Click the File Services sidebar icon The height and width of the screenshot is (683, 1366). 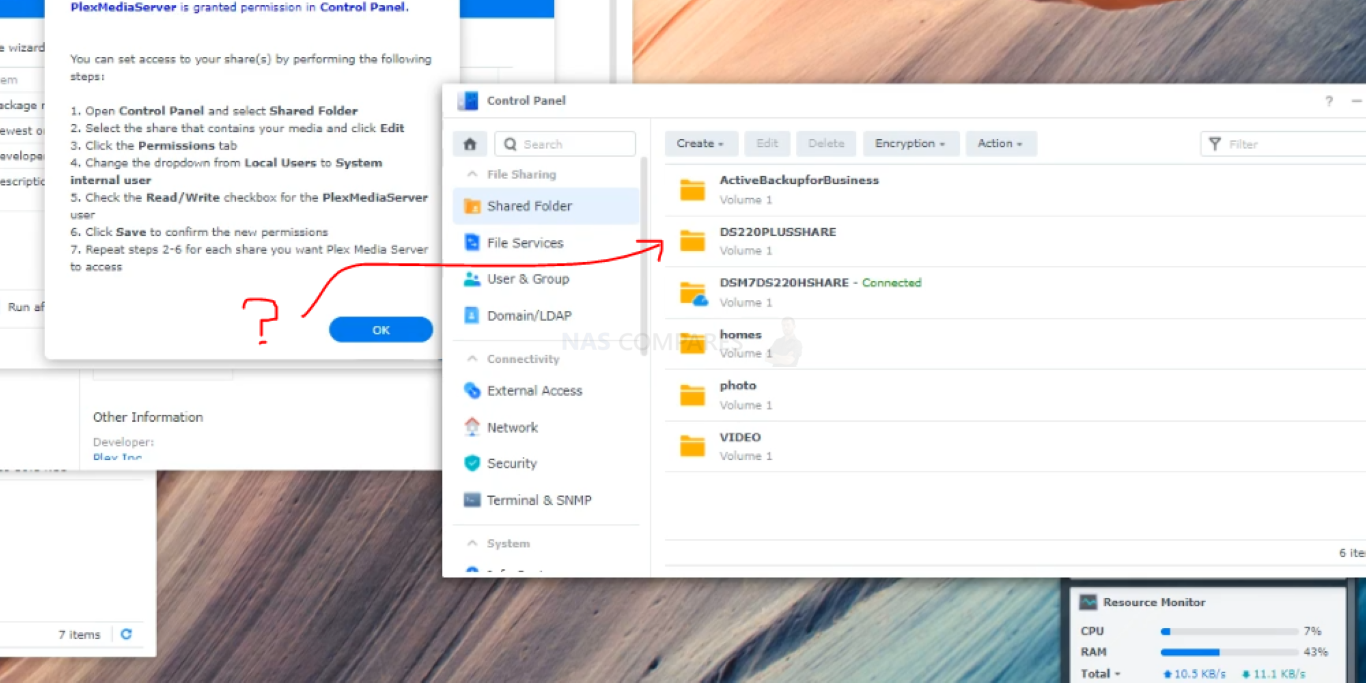pyautogui.click(x=472, y=243)
